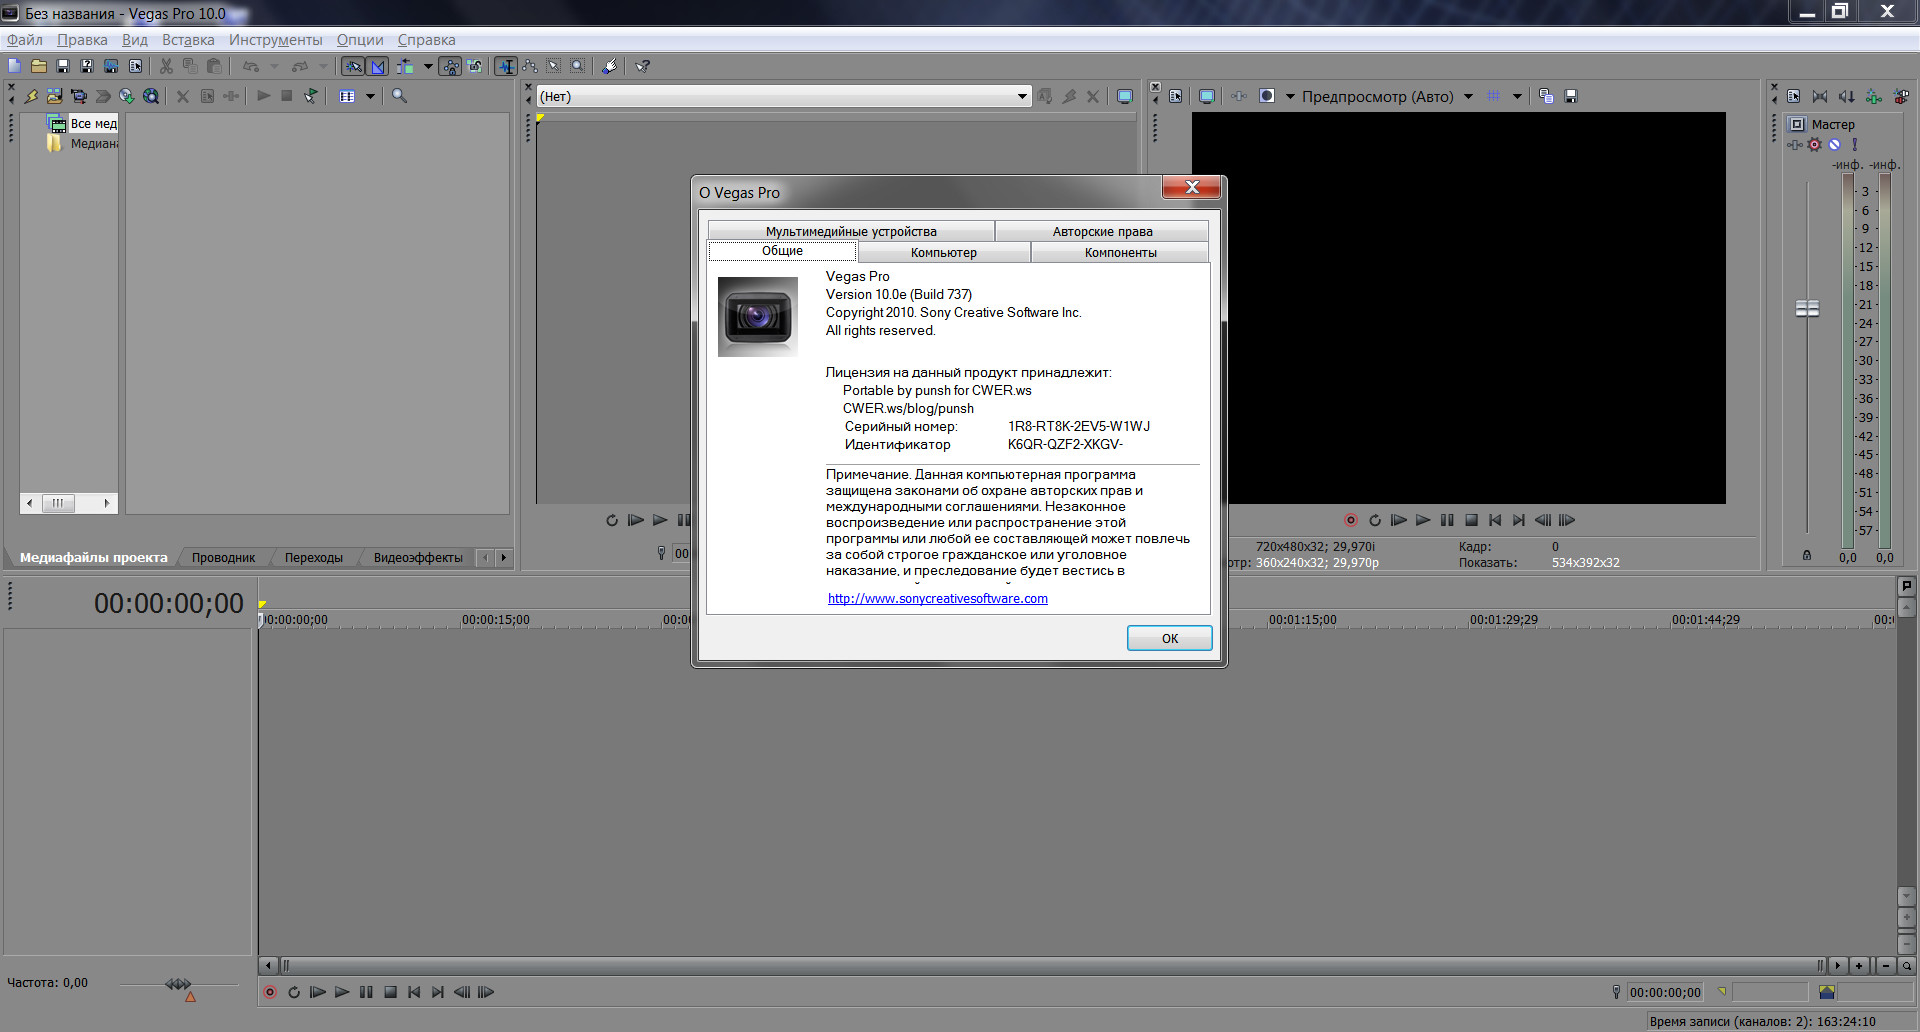This screenshot has height=1032, width=1920.
Task: Switch to the Компьютер tab
Action: [943, 252]
